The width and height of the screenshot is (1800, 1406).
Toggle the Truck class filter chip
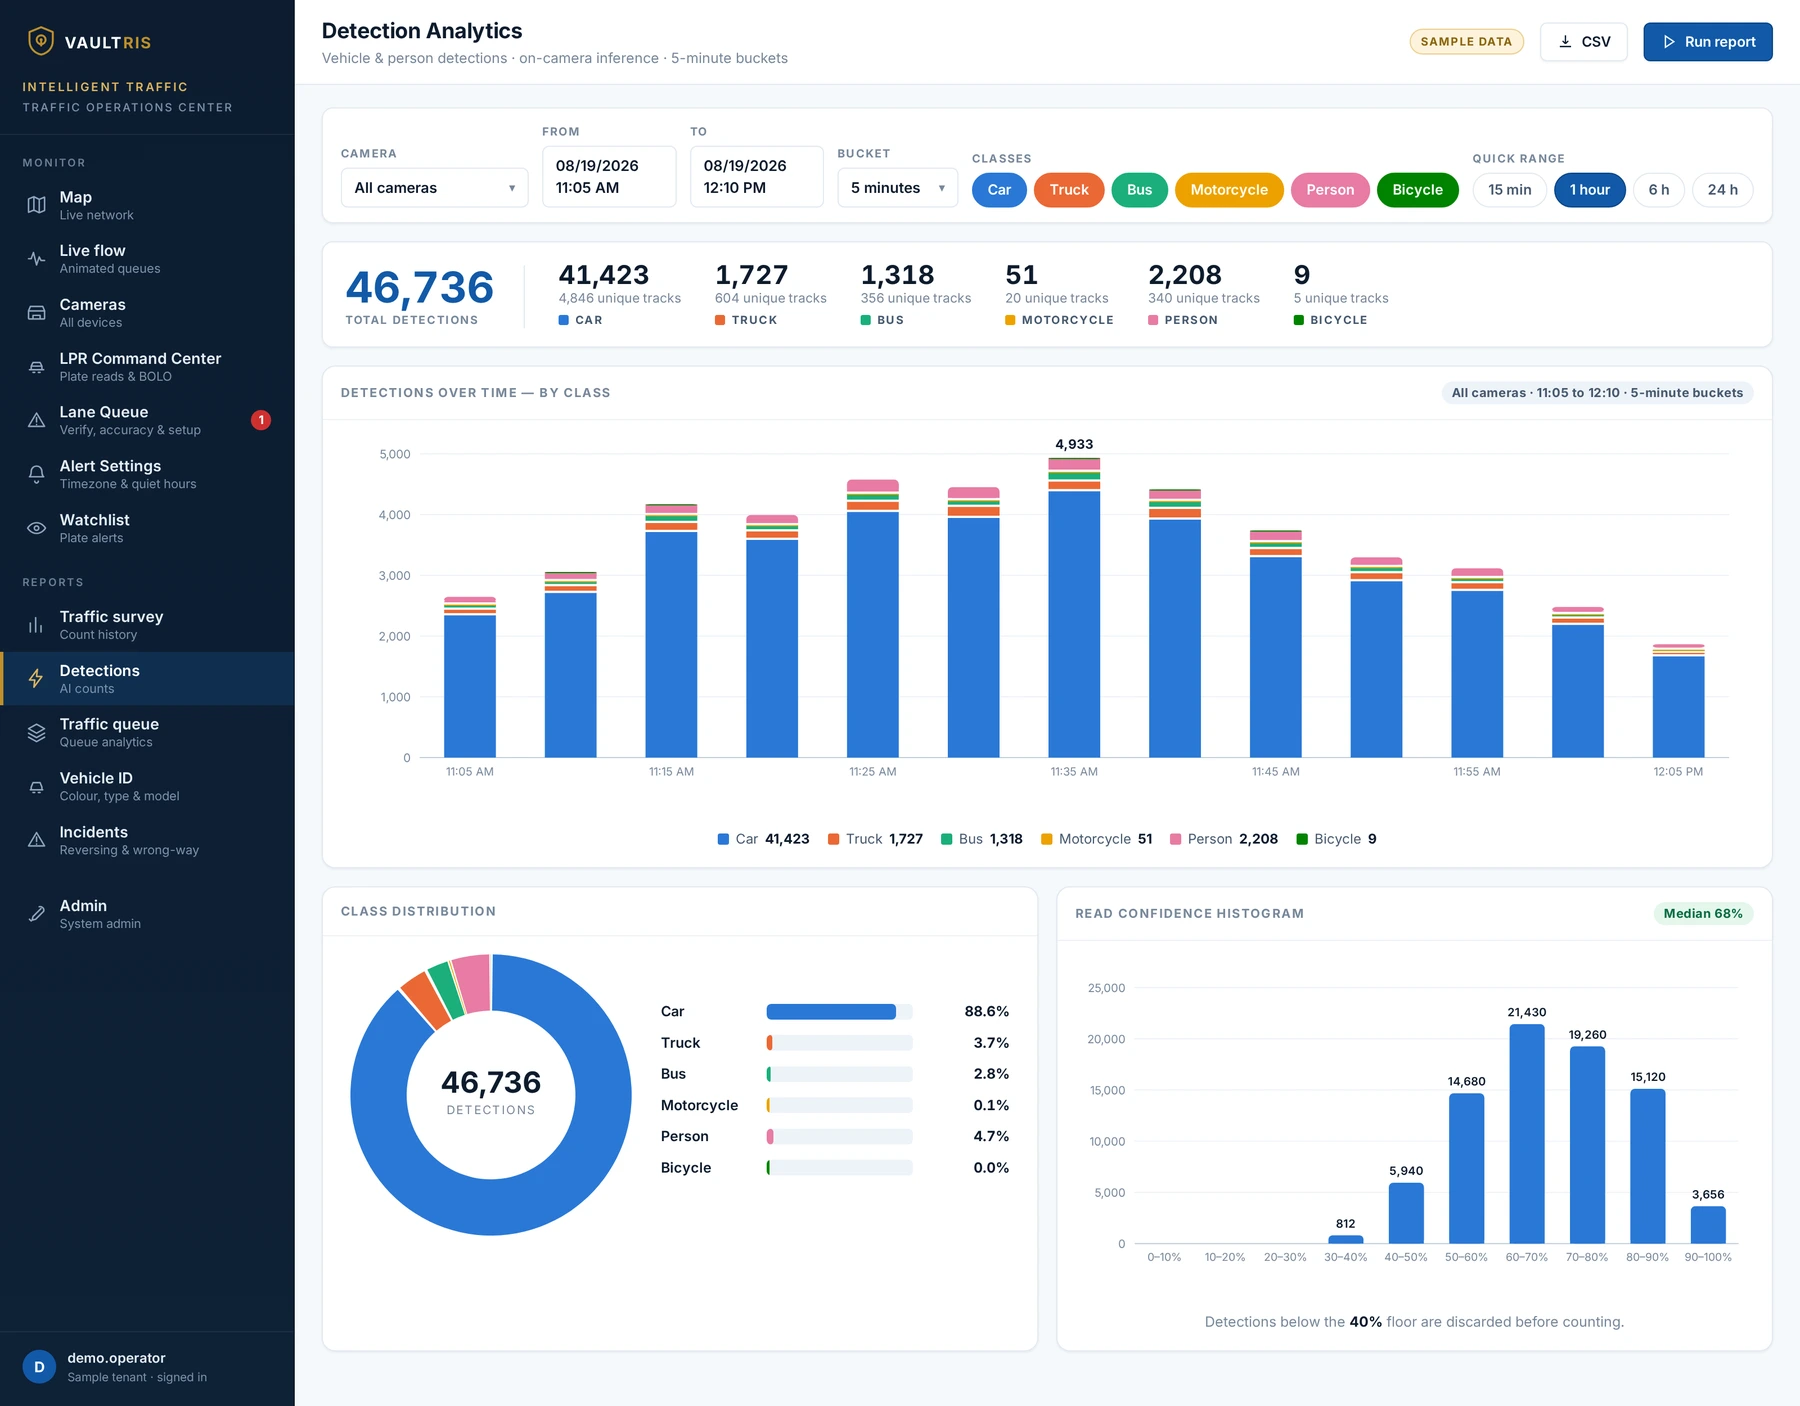pyautogui.click(x=1069, y=190)
